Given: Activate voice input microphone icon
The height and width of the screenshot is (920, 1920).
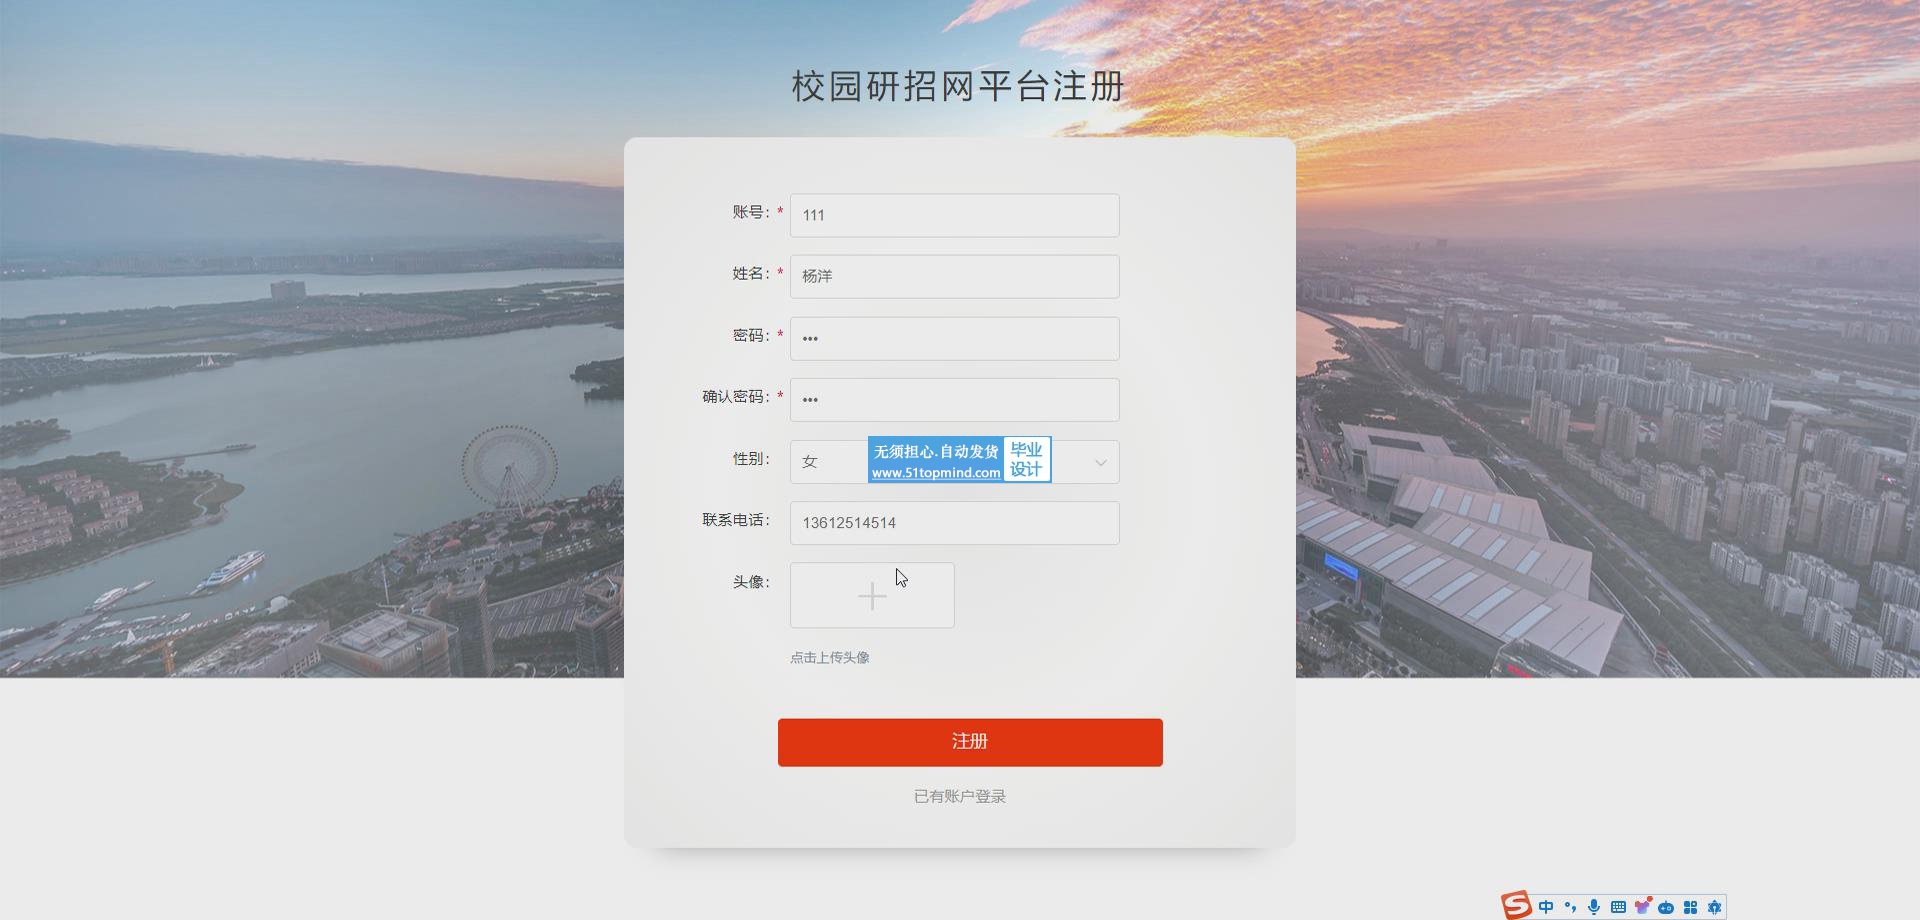Looking at the screenshot, I should (1594, 907).
